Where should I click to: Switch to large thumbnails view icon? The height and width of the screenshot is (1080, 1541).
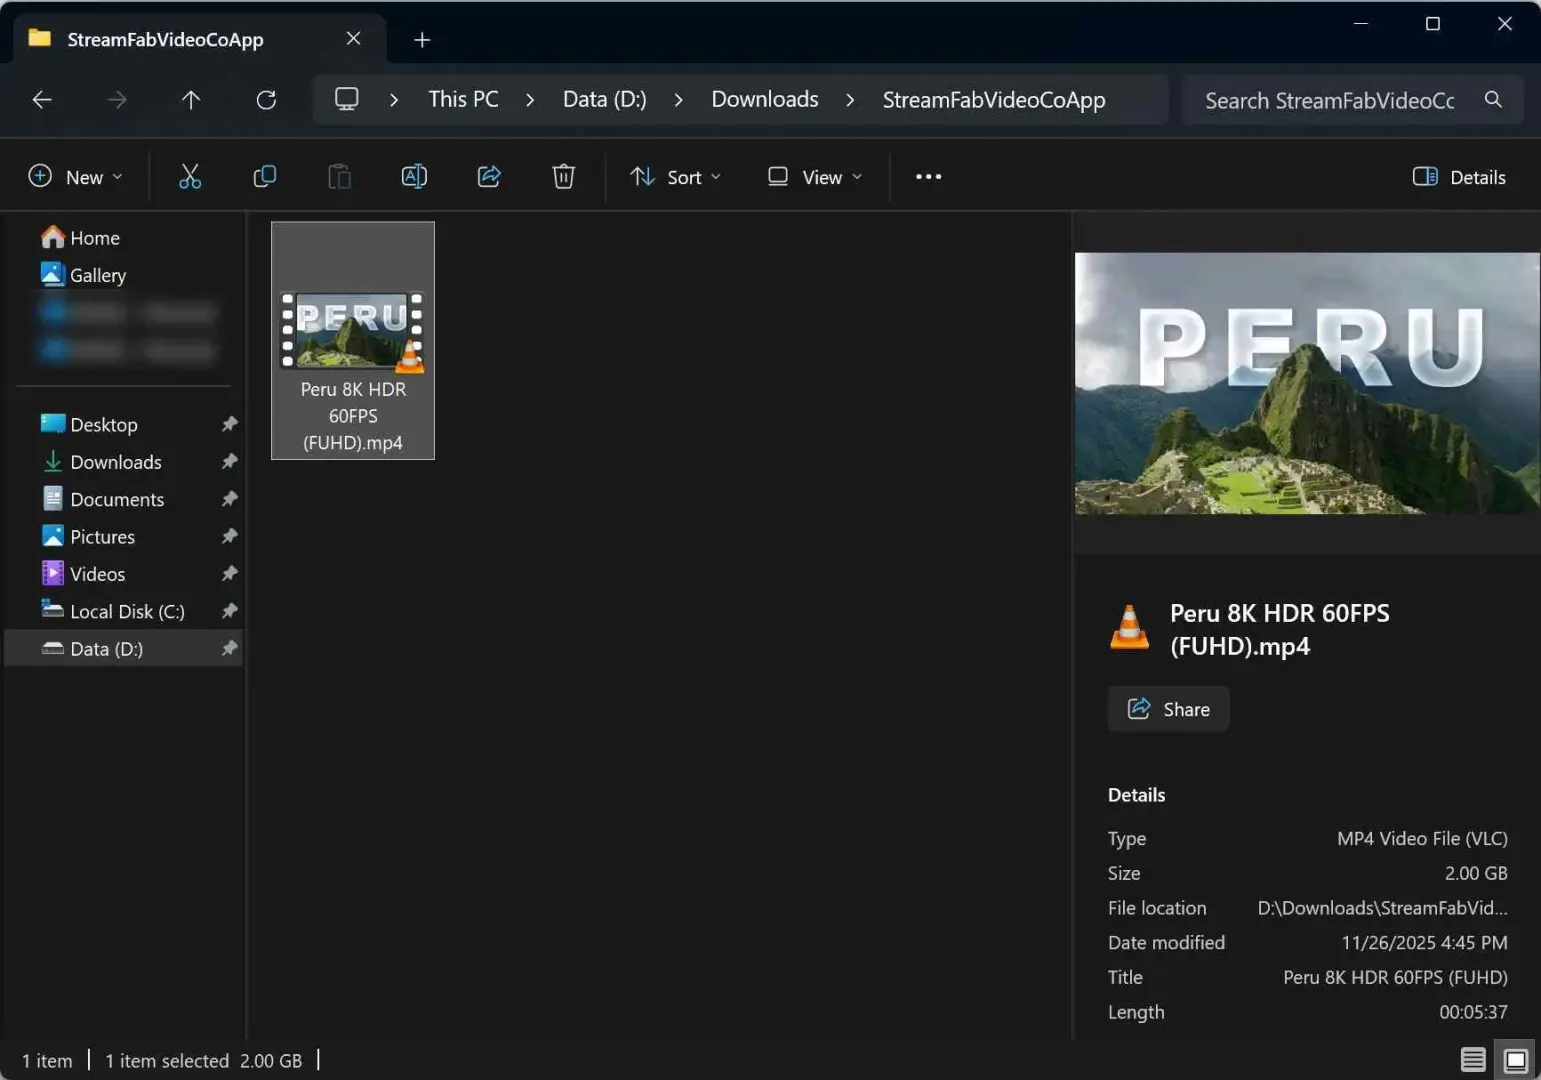[1516, 1059]
